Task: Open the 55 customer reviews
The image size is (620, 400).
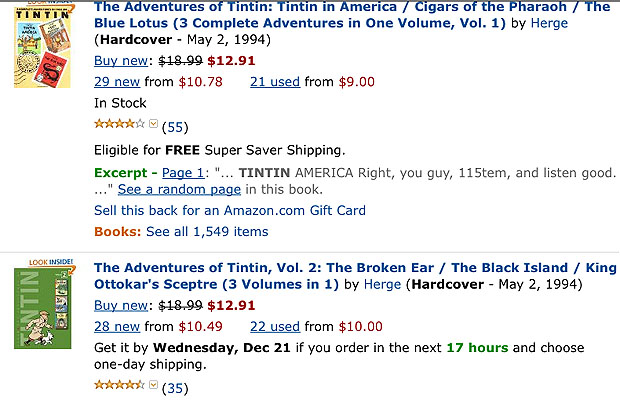Action: 175,127
